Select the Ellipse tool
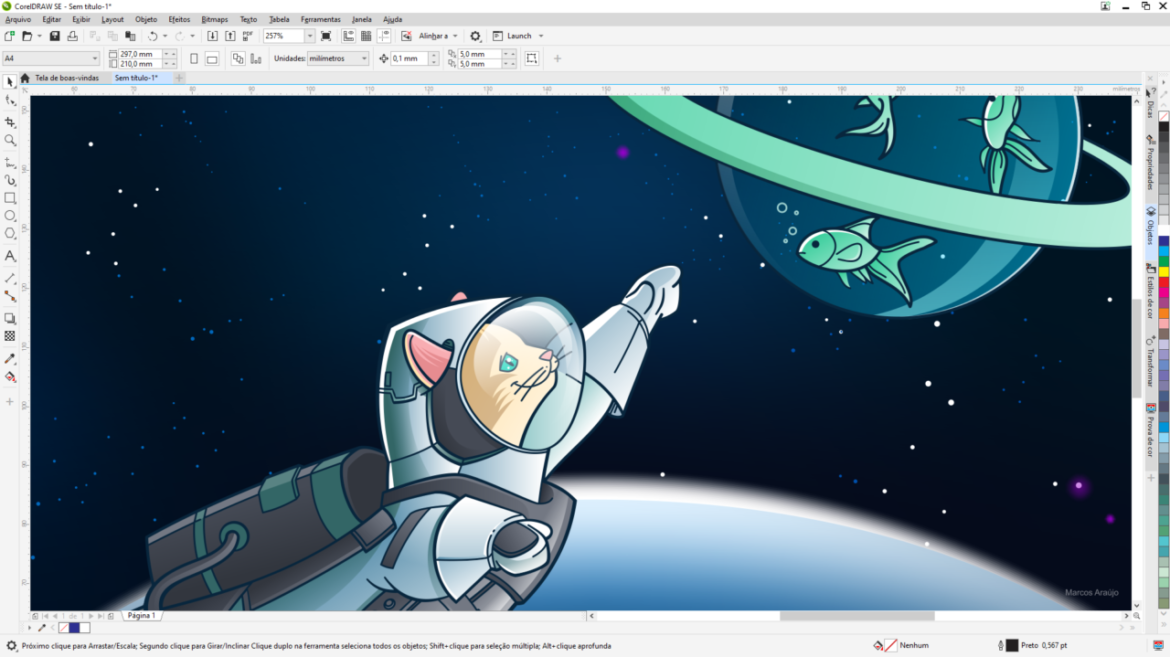This screenshot has width=1170, height=657. [10, 216]
